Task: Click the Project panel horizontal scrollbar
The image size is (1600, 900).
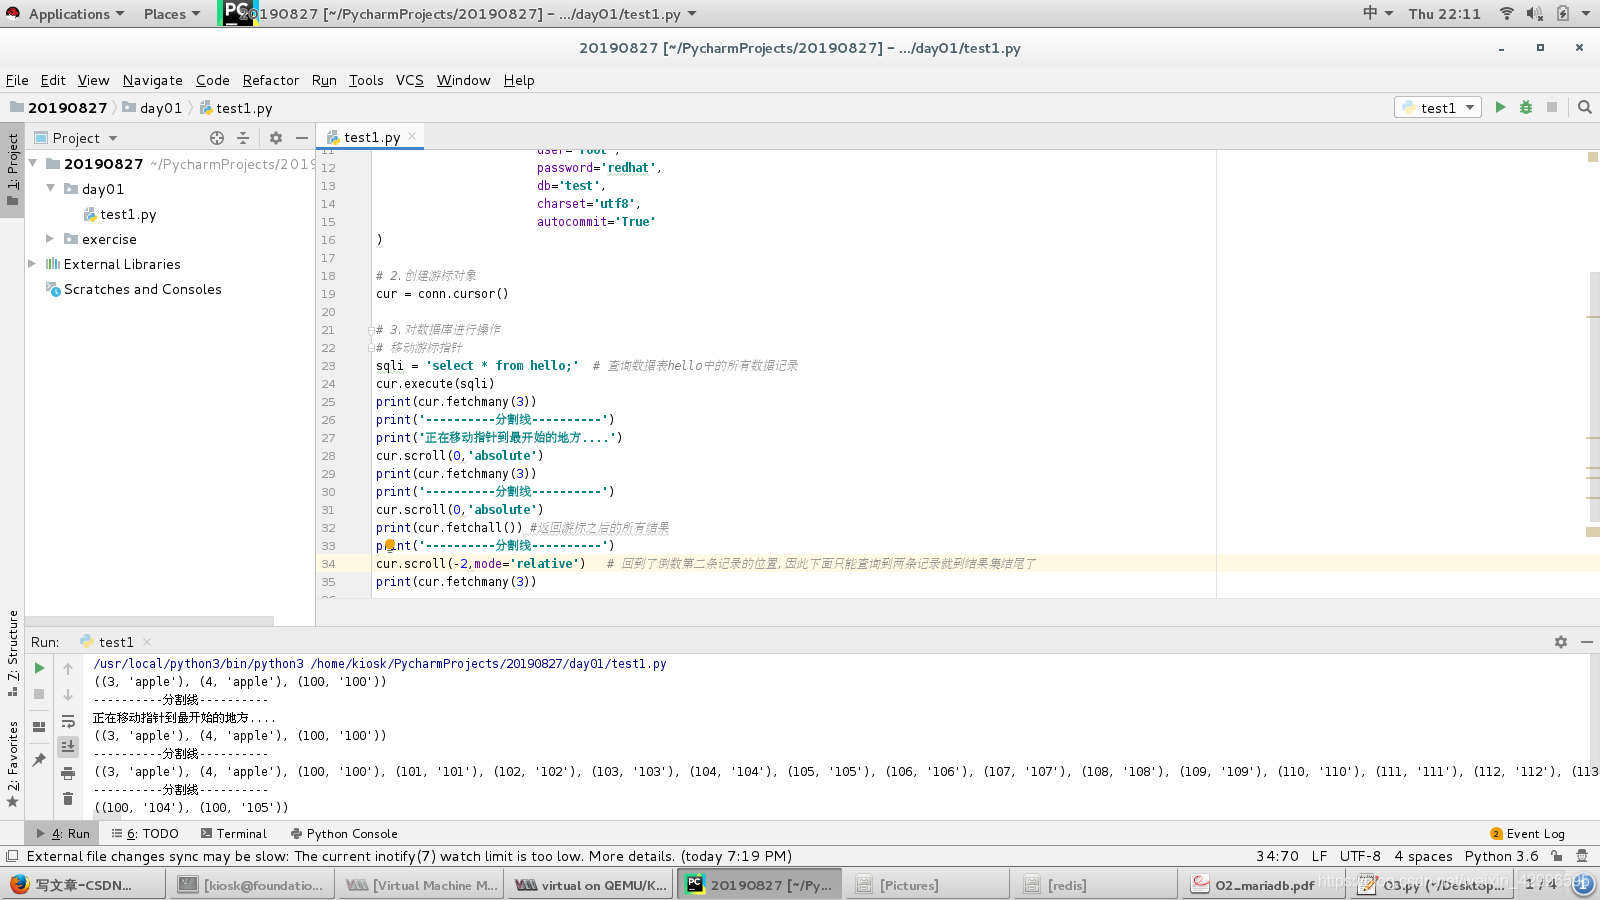Action: pyautogui.click(x=150, y=621)
